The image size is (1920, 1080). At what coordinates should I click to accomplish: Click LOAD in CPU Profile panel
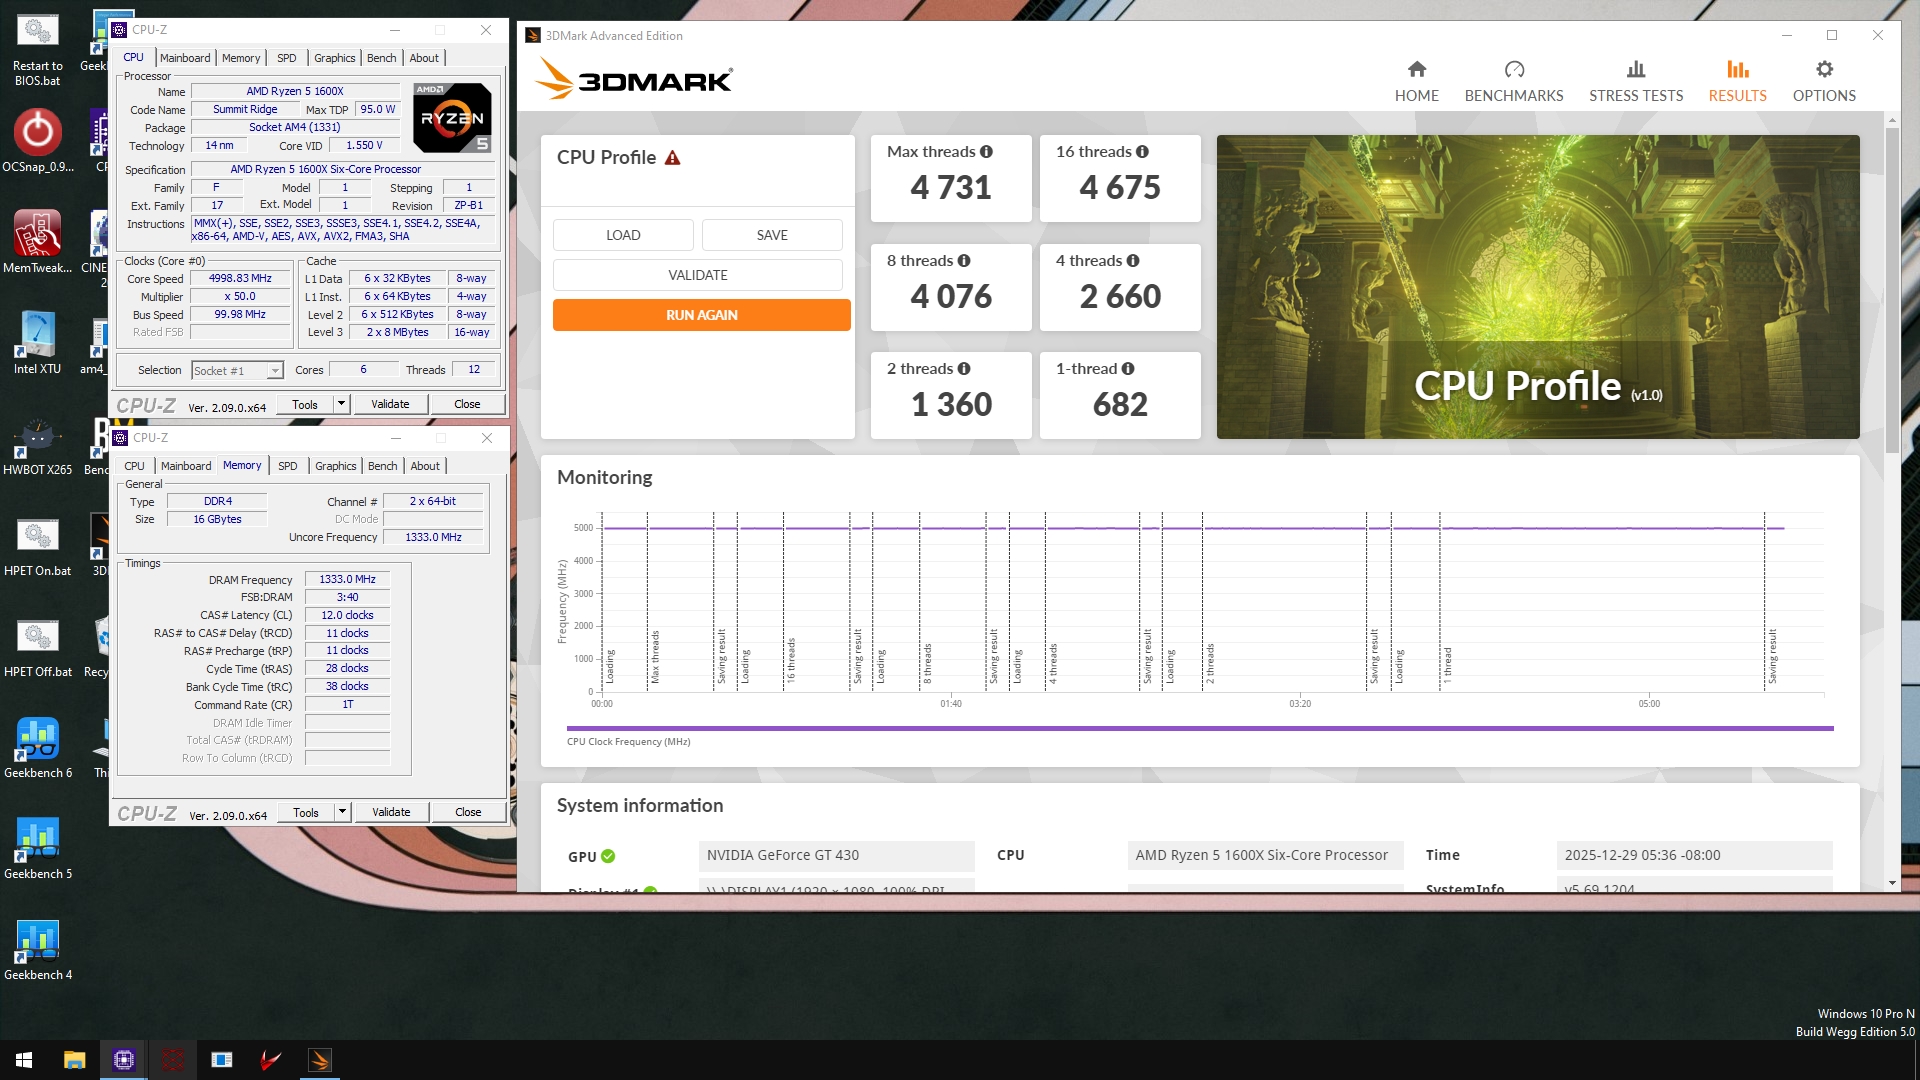(623, 235)
